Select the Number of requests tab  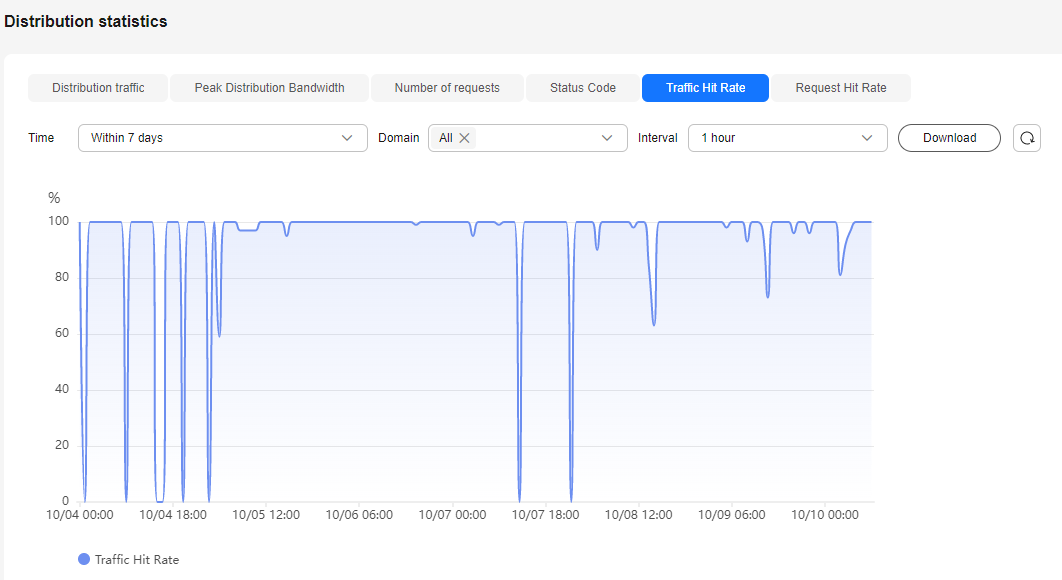pos(447,88)
